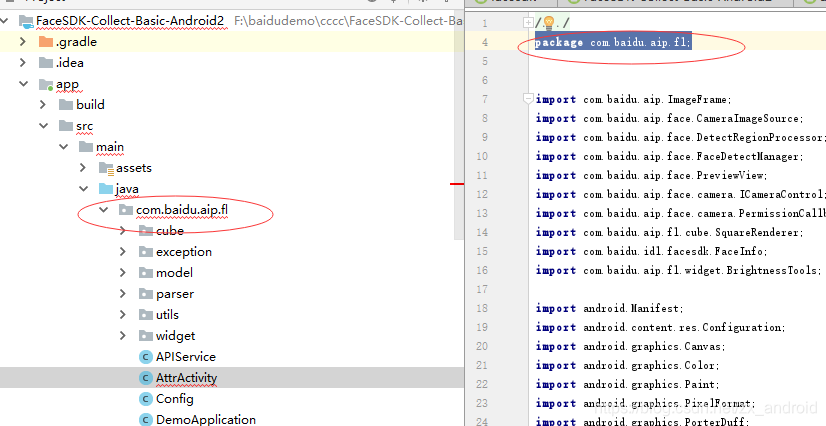
Task: Open DemoApplication in the project tree
Action: pyautogui.click(x=206, y=420)
